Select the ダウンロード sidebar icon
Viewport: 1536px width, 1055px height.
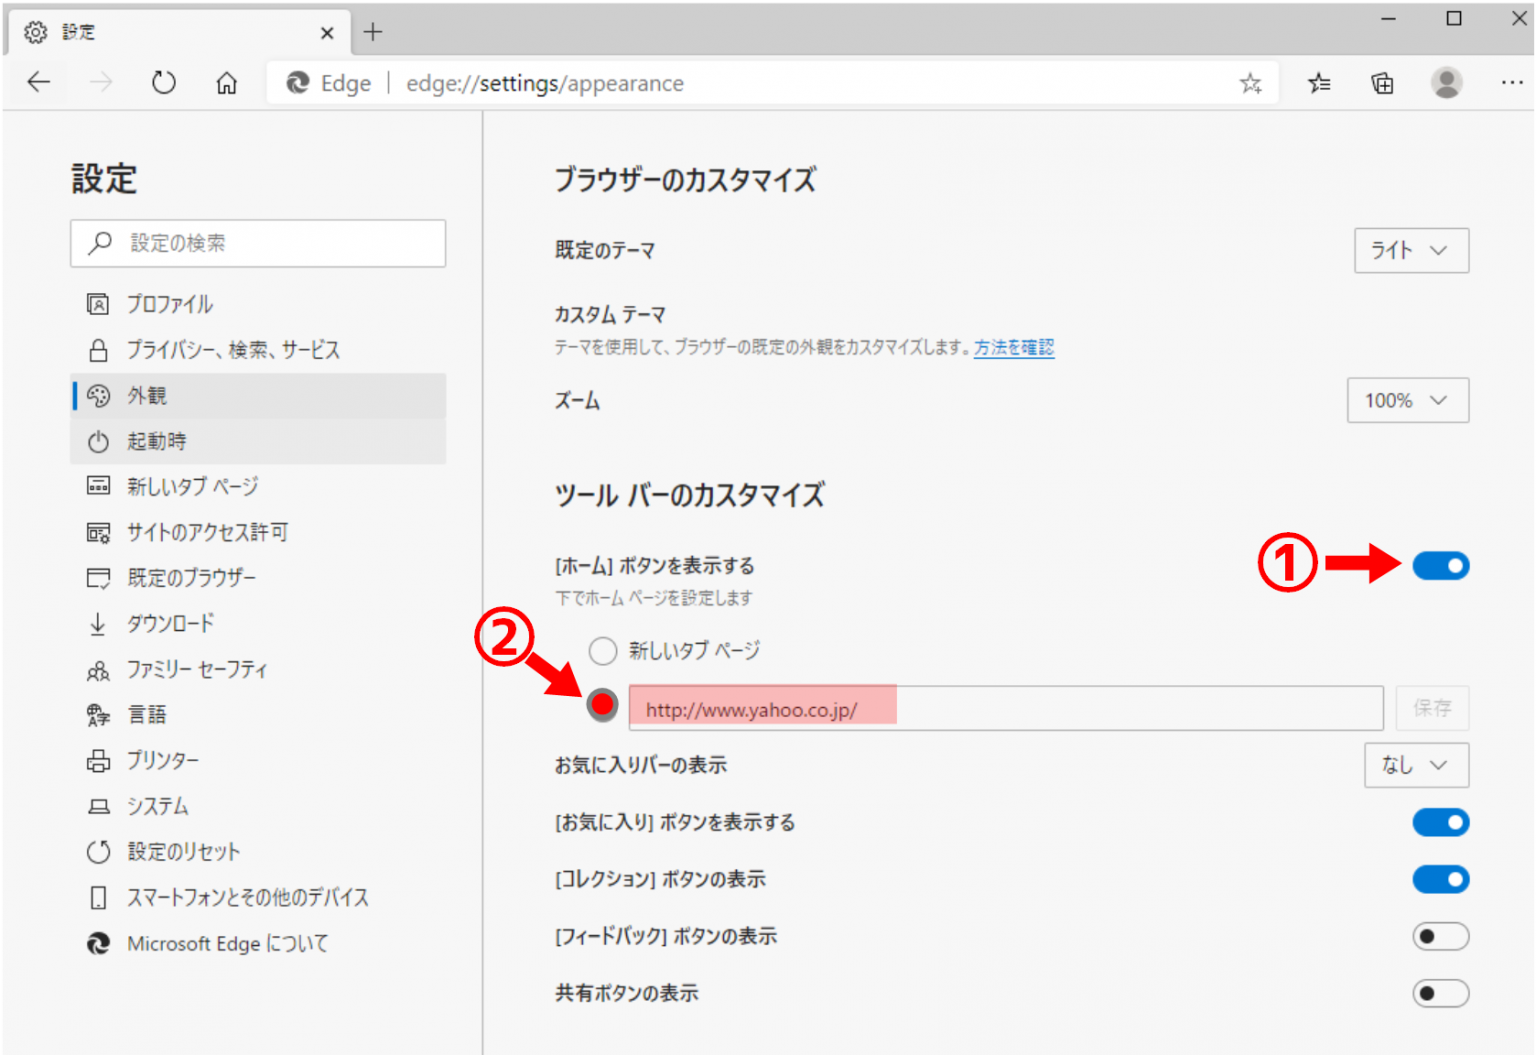(x=170, y=623)
